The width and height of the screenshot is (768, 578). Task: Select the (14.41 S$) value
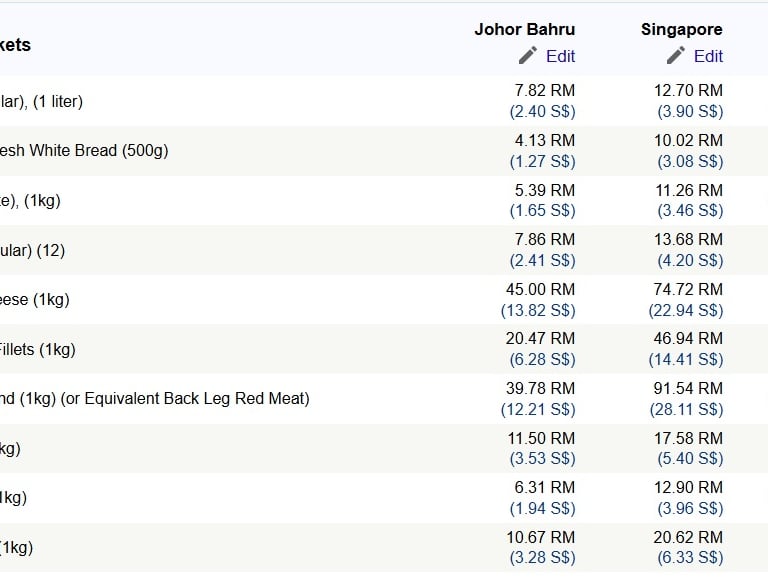point(686,360)
